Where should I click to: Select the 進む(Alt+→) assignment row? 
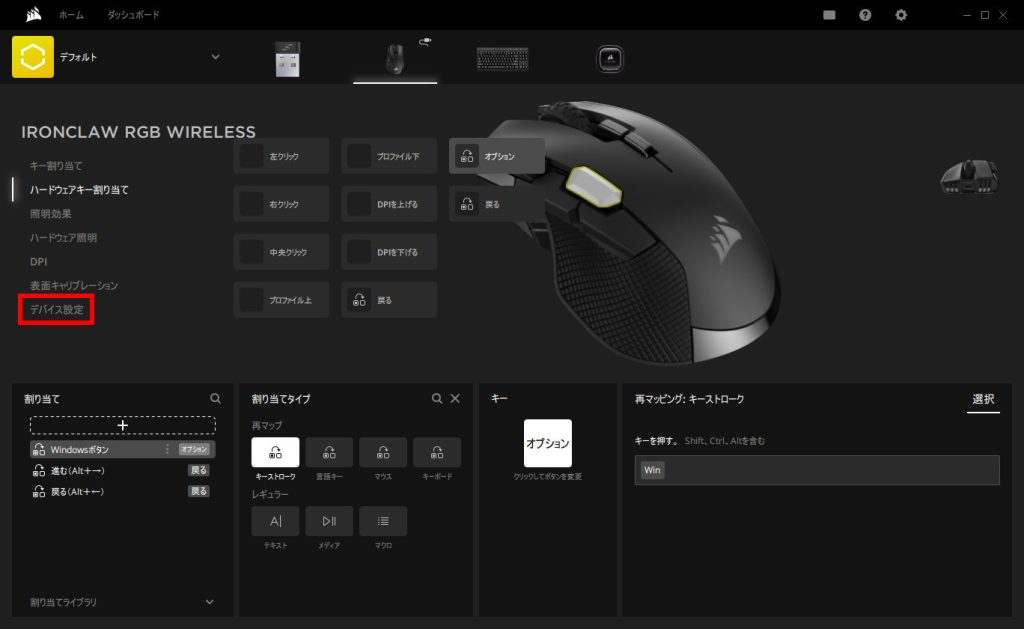[123, 470]
